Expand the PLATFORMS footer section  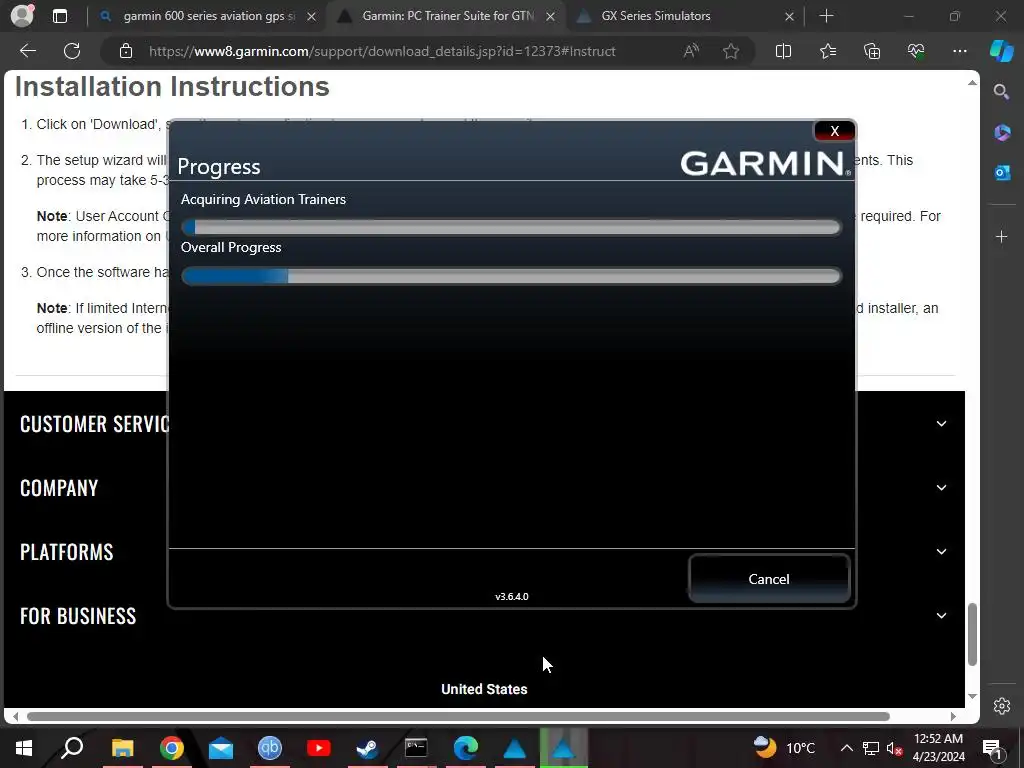(941, 552)
